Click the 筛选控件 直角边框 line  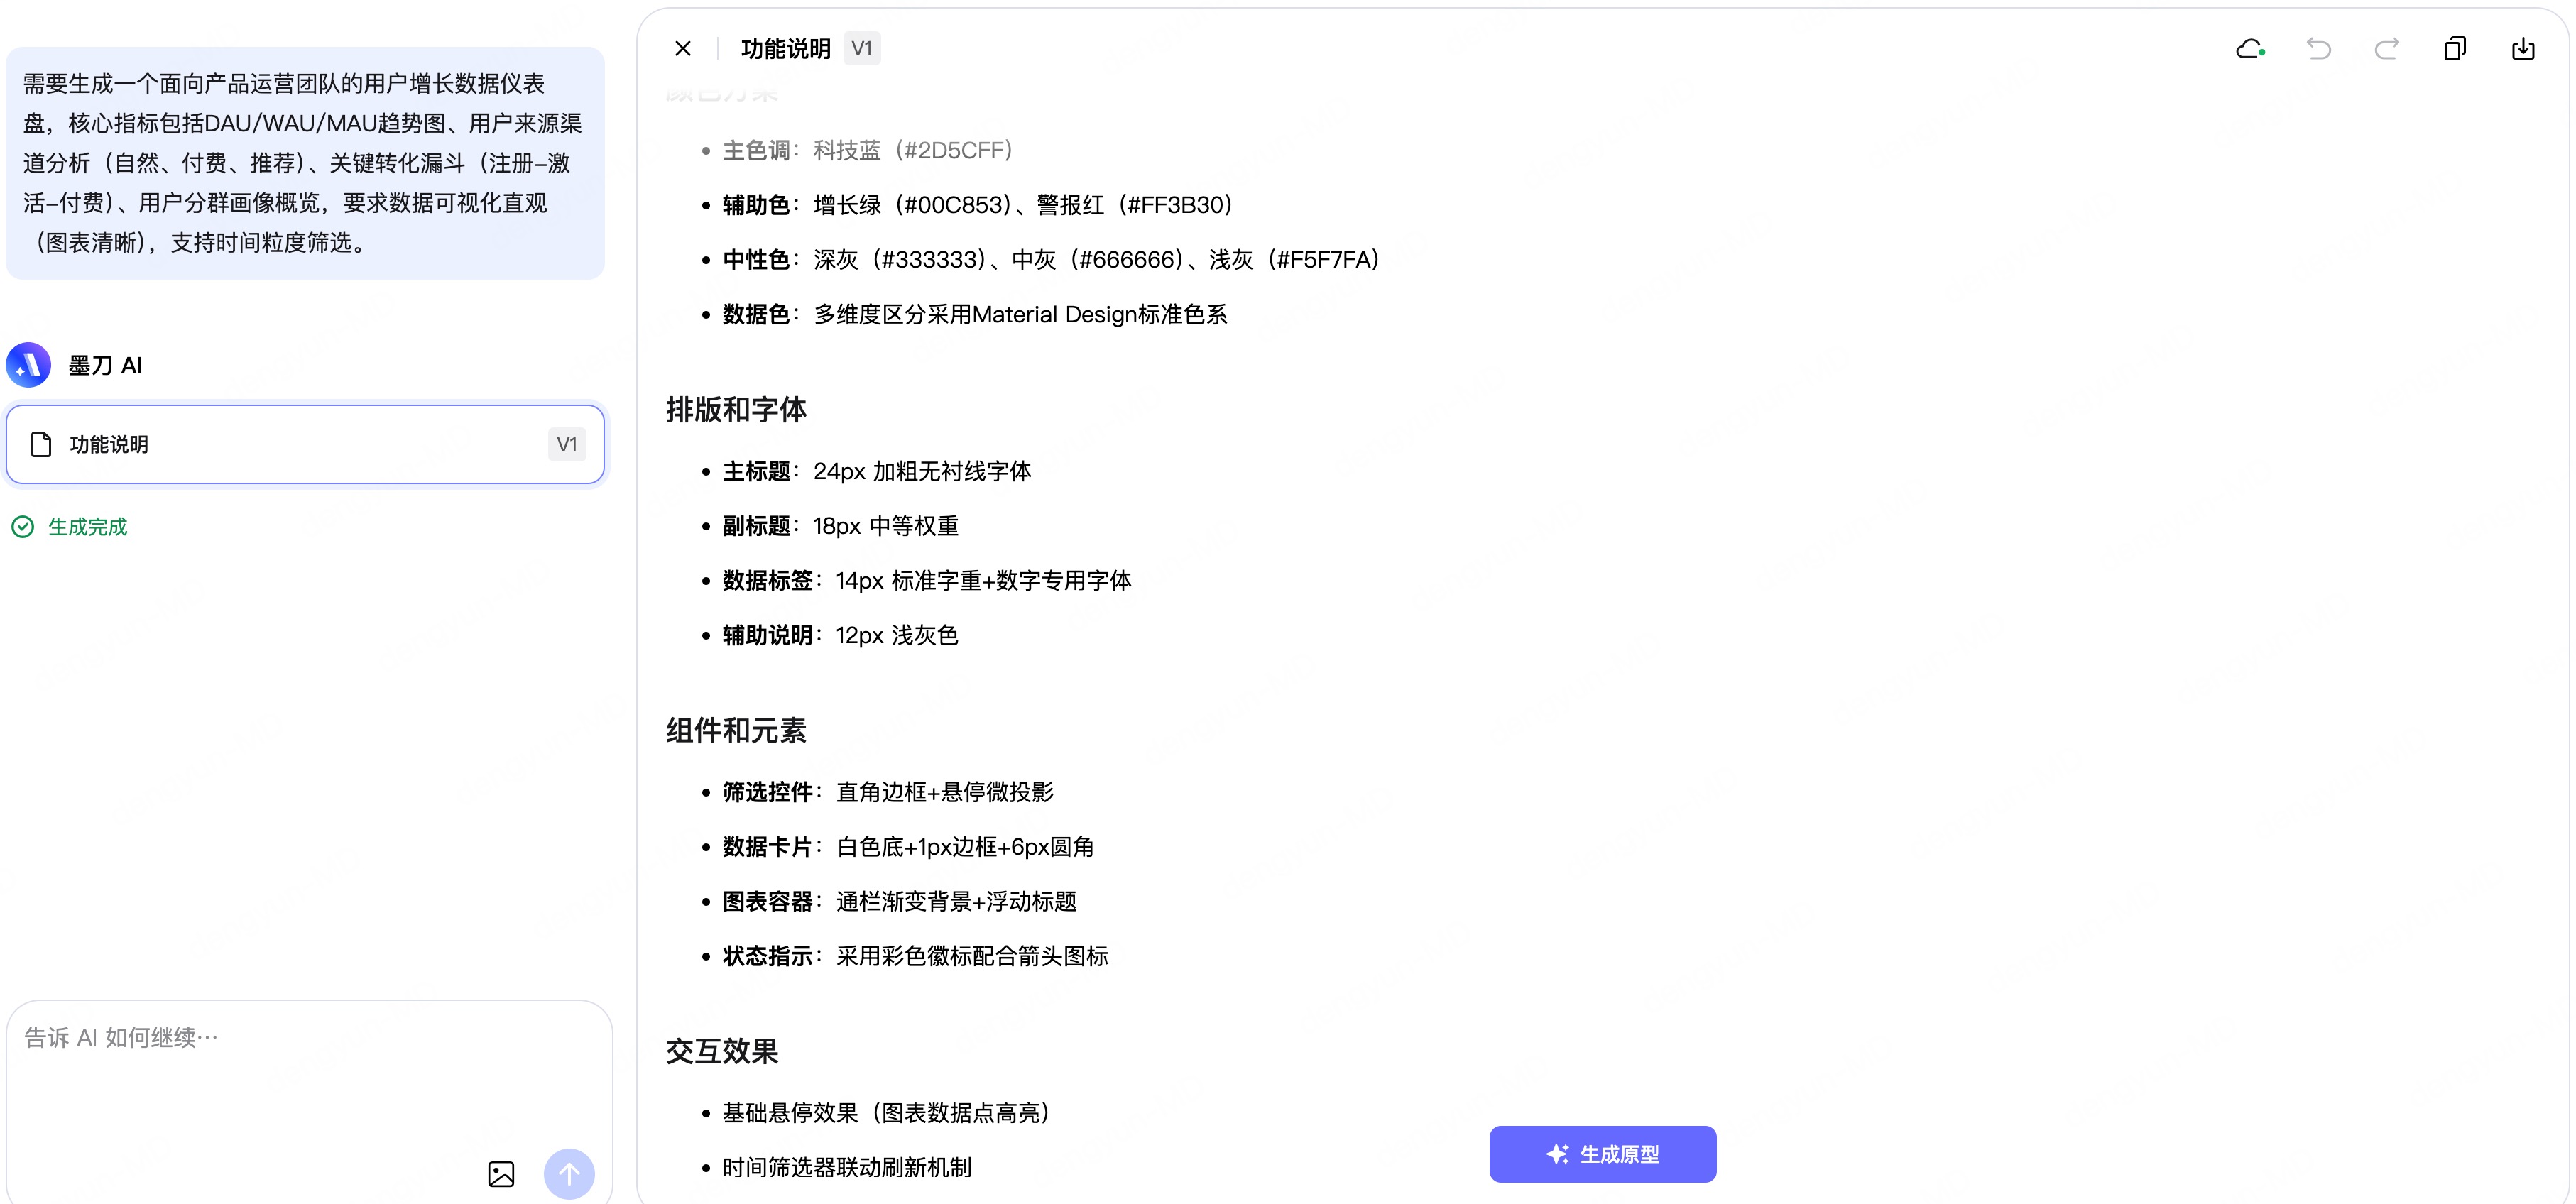[888, 792]
